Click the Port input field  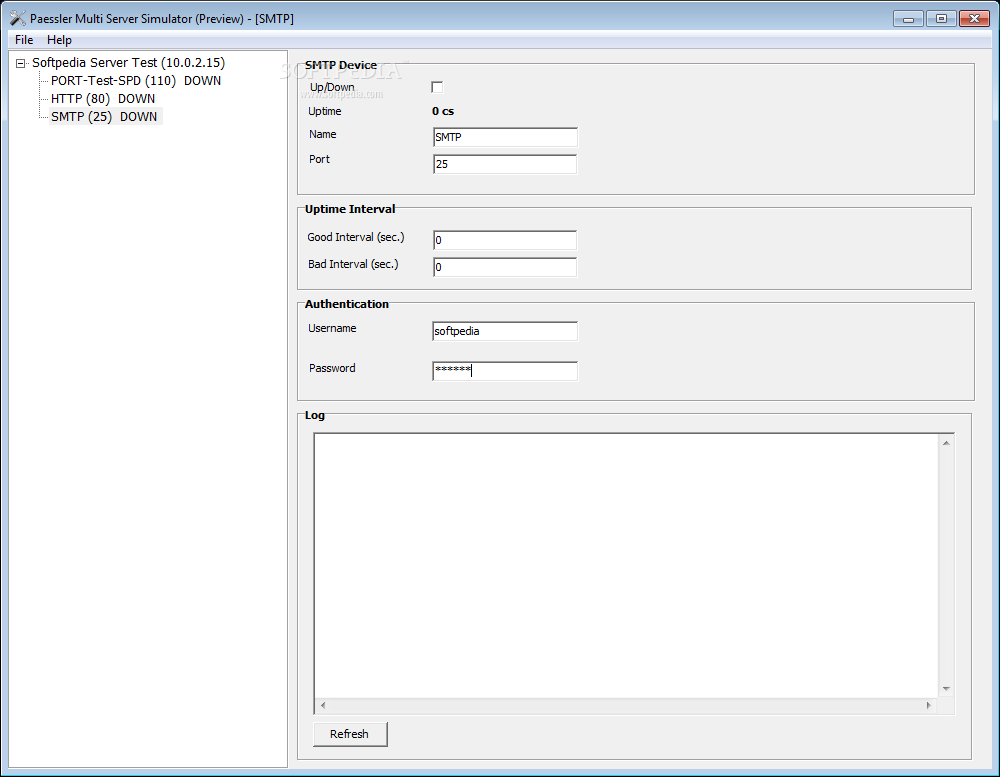pyautogui.click(x=504, y=164)
